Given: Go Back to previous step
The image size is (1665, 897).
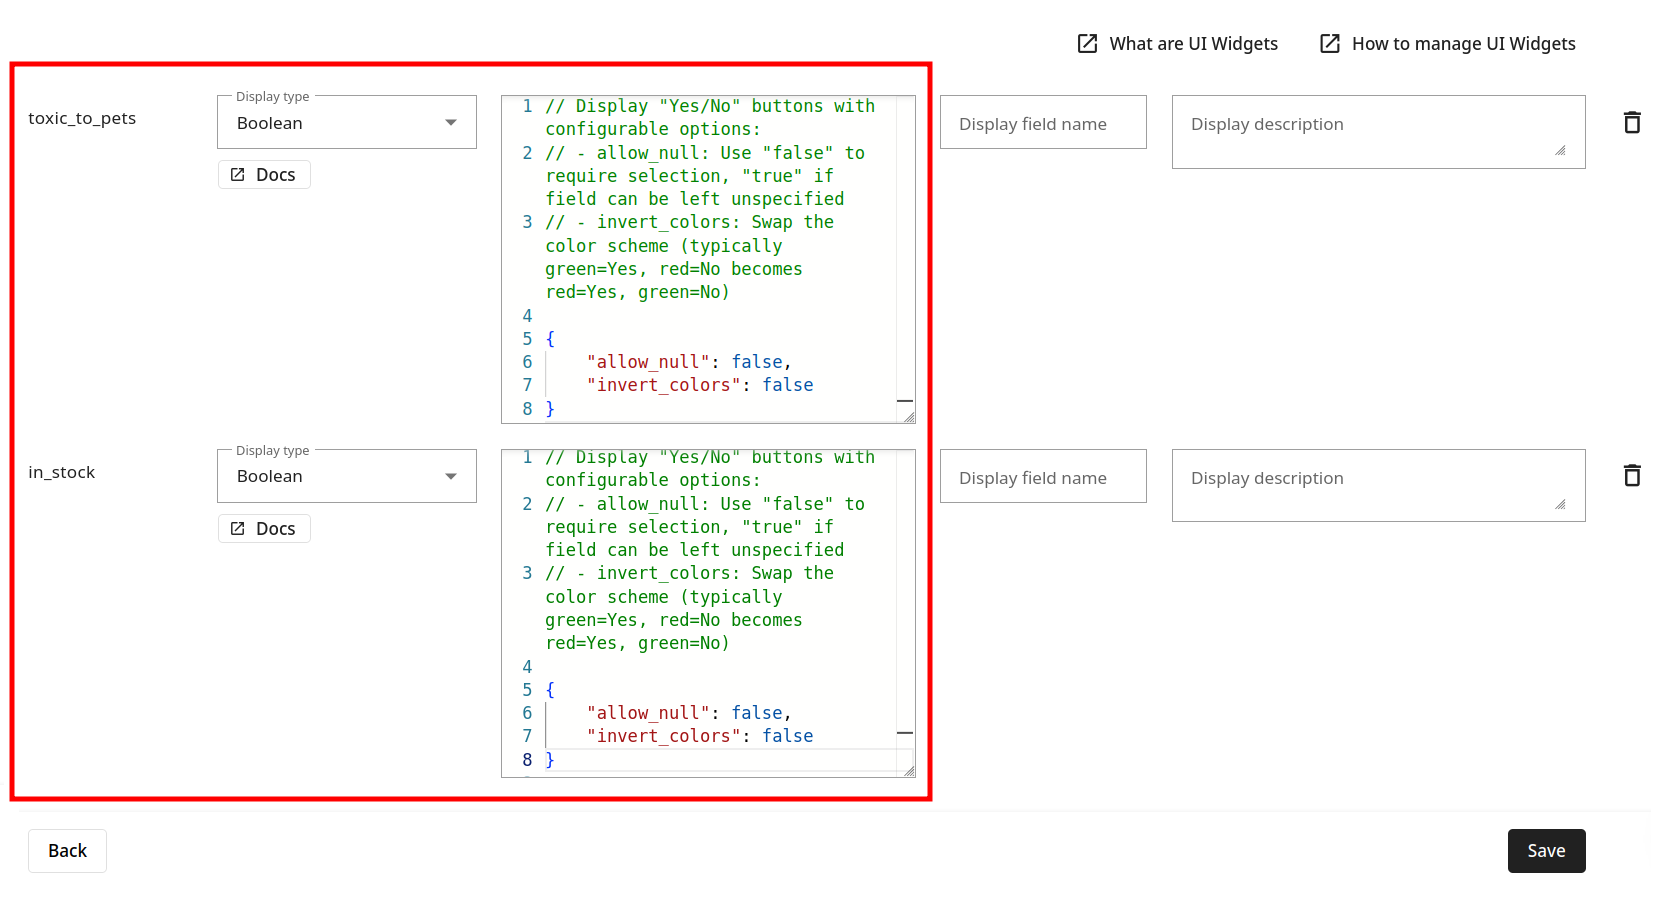Looking at the screenshot, I should [67, 851].
